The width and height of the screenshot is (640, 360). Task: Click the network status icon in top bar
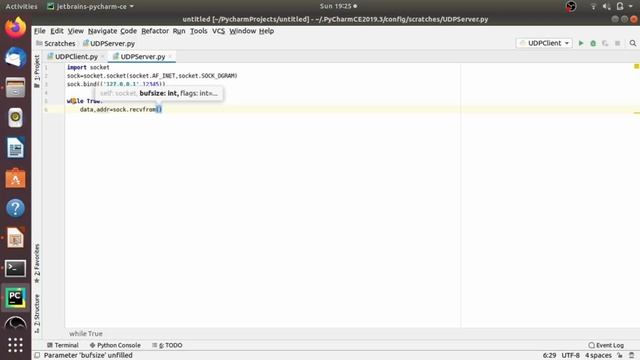(x=593, y=6)
